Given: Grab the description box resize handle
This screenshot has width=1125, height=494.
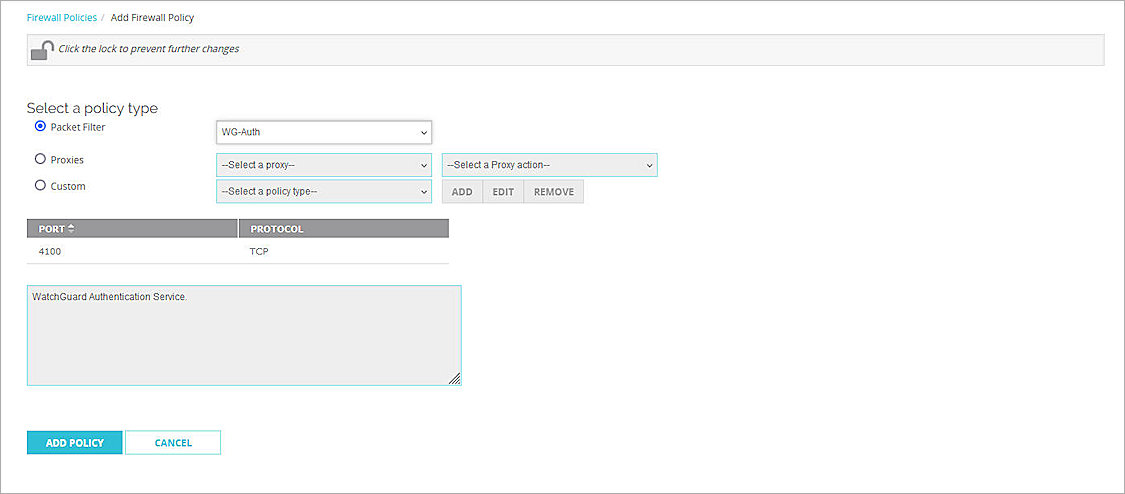Looking at the screenshot, I should click(x=454, y=379).
